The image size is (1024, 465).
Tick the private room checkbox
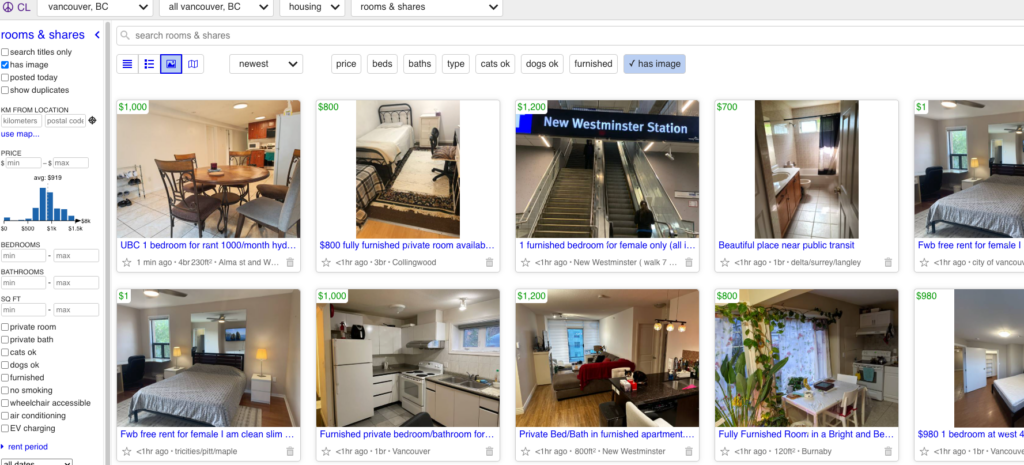click(5, 327)
